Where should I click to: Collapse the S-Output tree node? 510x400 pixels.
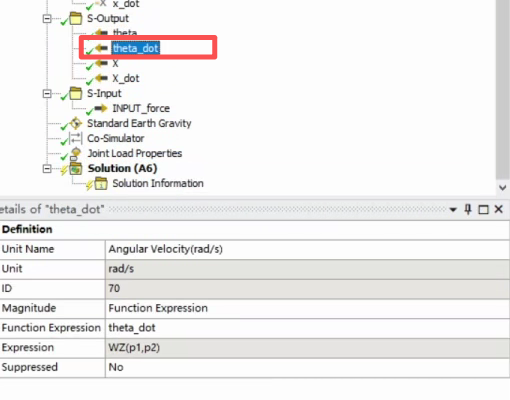tap(47, 19)
